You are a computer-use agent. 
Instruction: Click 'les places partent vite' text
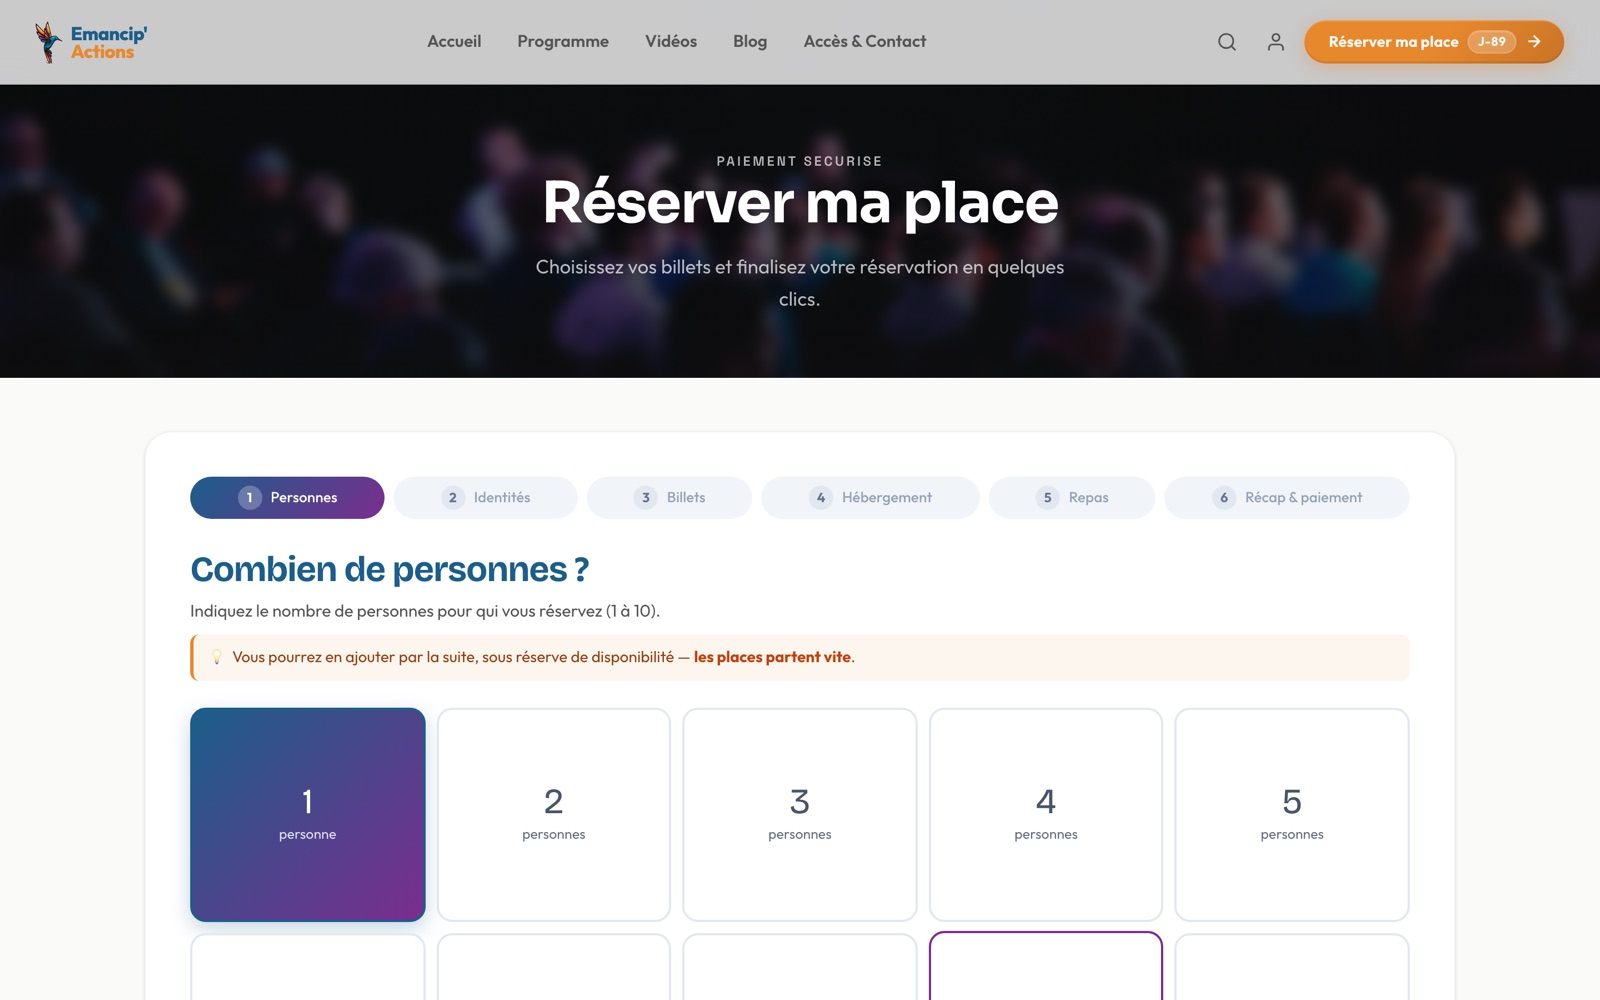pos(772,657)
